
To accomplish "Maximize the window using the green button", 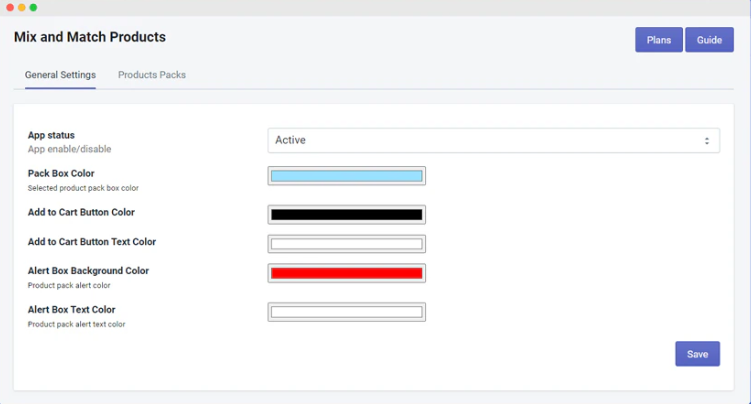I will coord(33,7).
